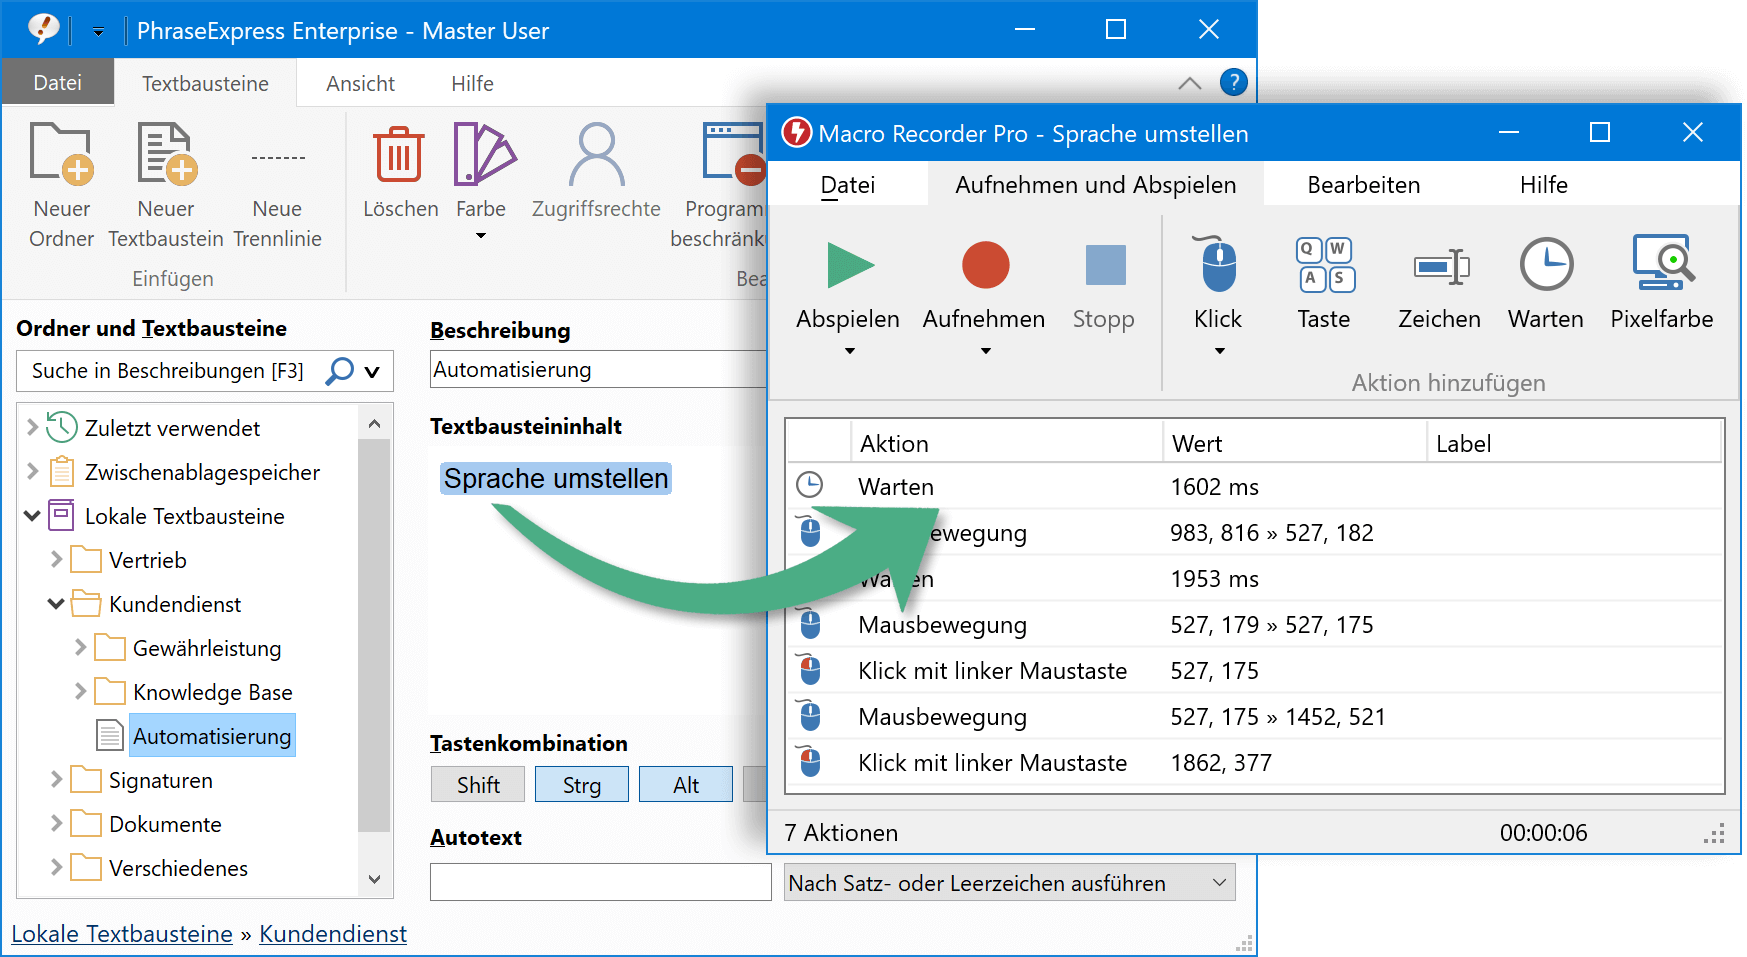
Task: Click the Programm beschränken icon
Action: 733,154
